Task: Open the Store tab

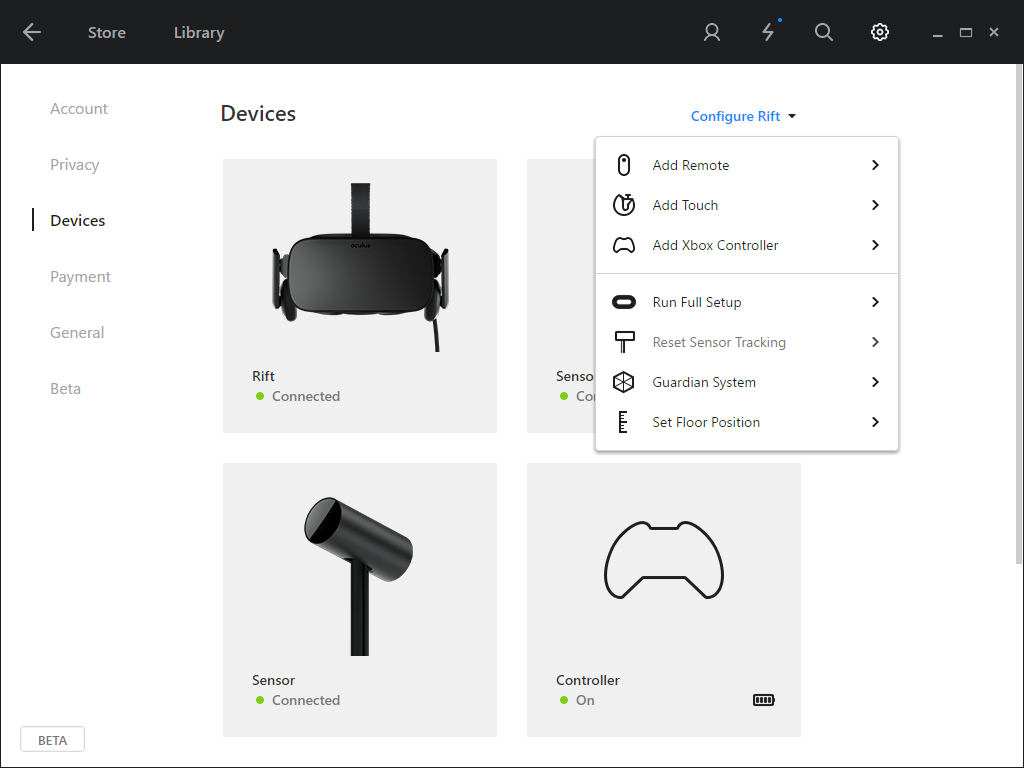Action: pos(107,32)
